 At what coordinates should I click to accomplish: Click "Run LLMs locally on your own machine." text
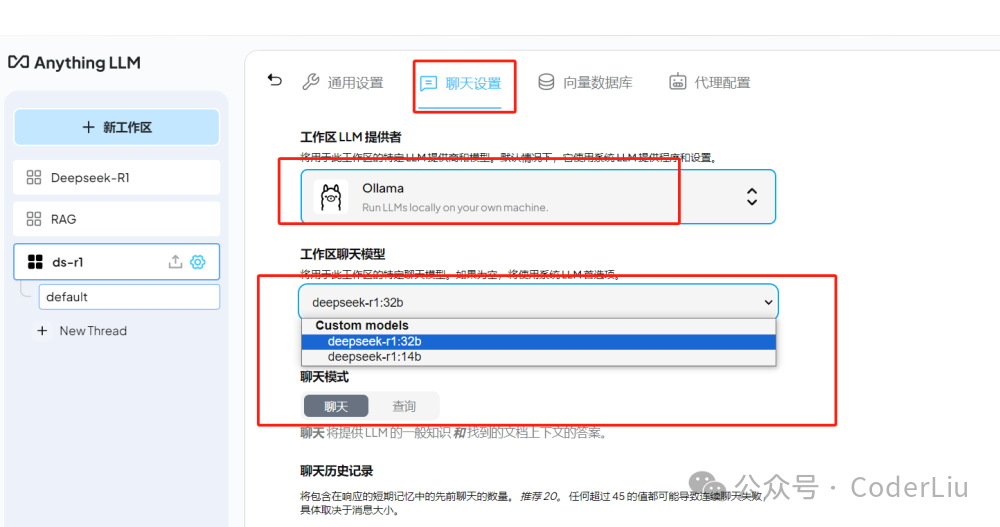[x=455, y=207]
